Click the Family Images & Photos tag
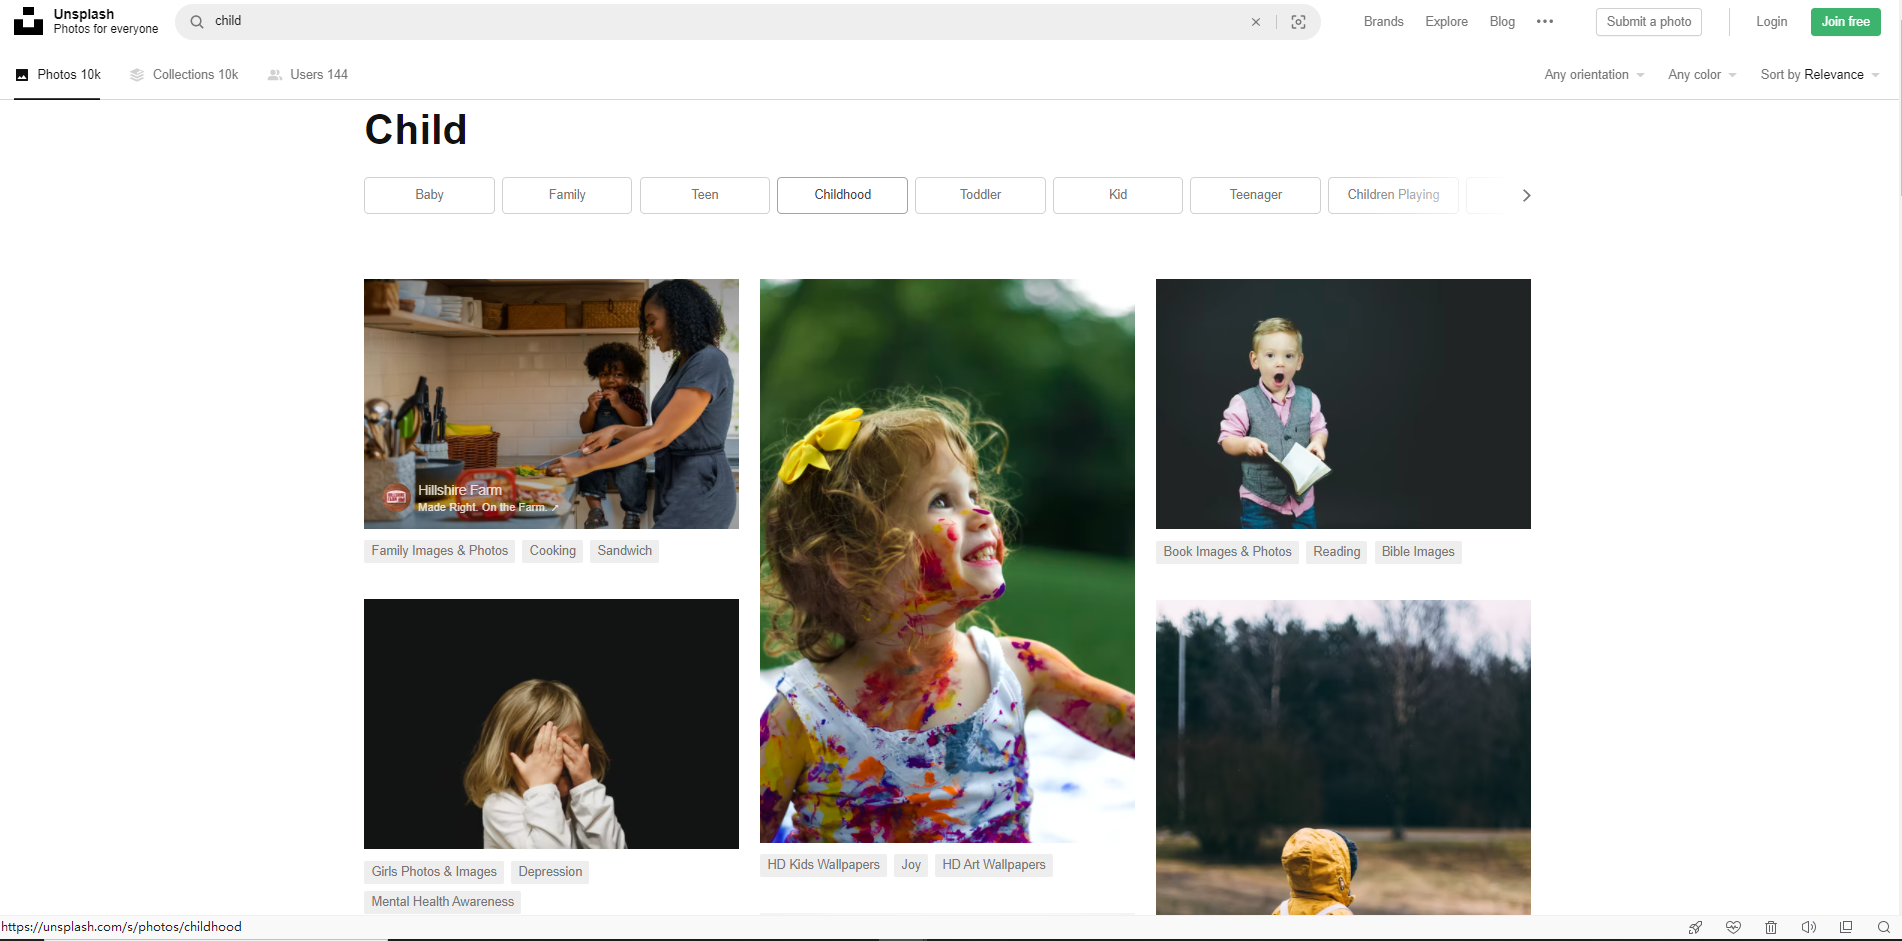Screen dimensions: 1902x941 439,551
